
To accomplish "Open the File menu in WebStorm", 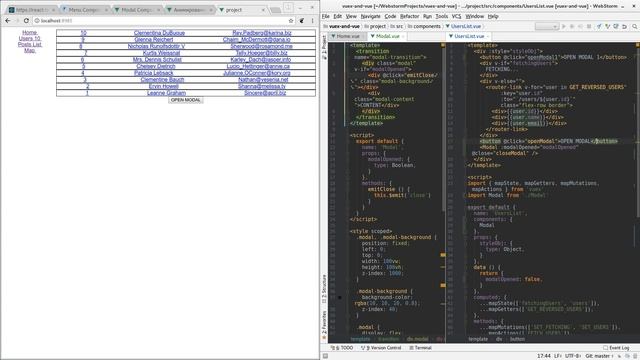I will click(326, 16).
